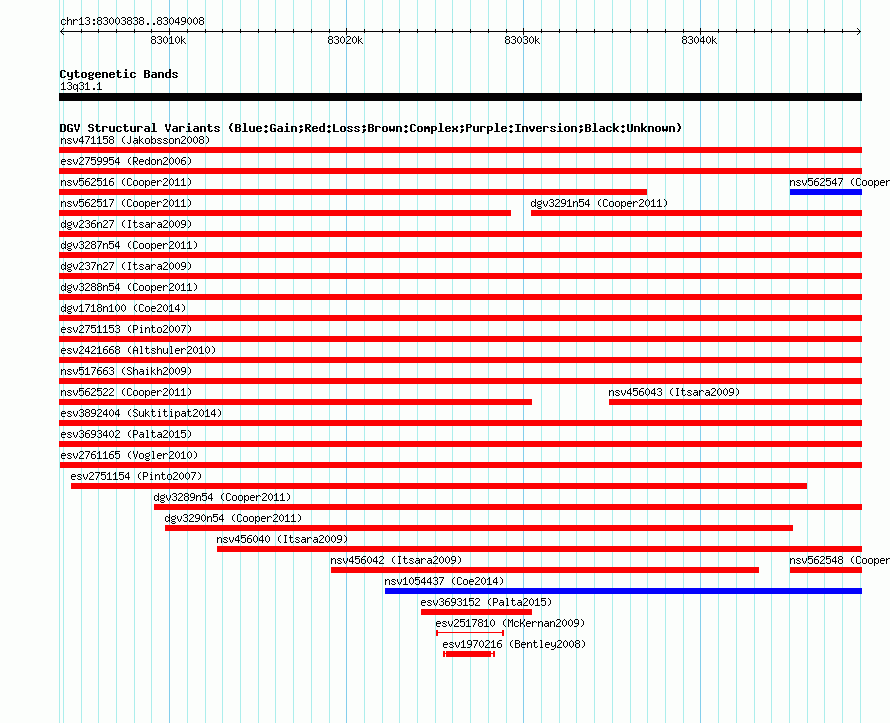Click the nsv562517 (Cooper2011) label
890x723 pixels.
click(x=126, y=203)
